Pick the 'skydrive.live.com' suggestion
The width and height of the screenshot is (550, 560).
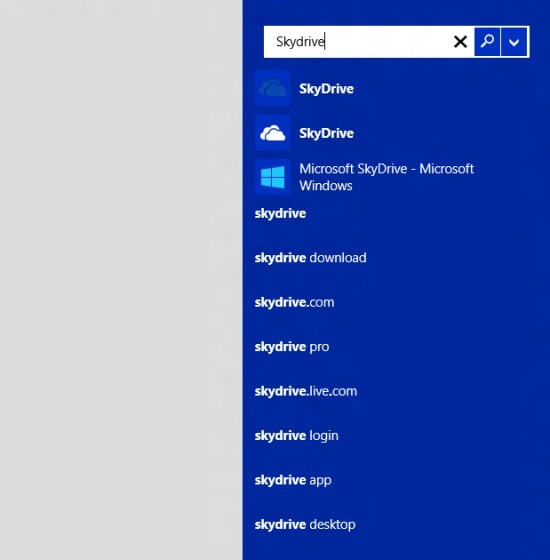(x=306, y=391)
